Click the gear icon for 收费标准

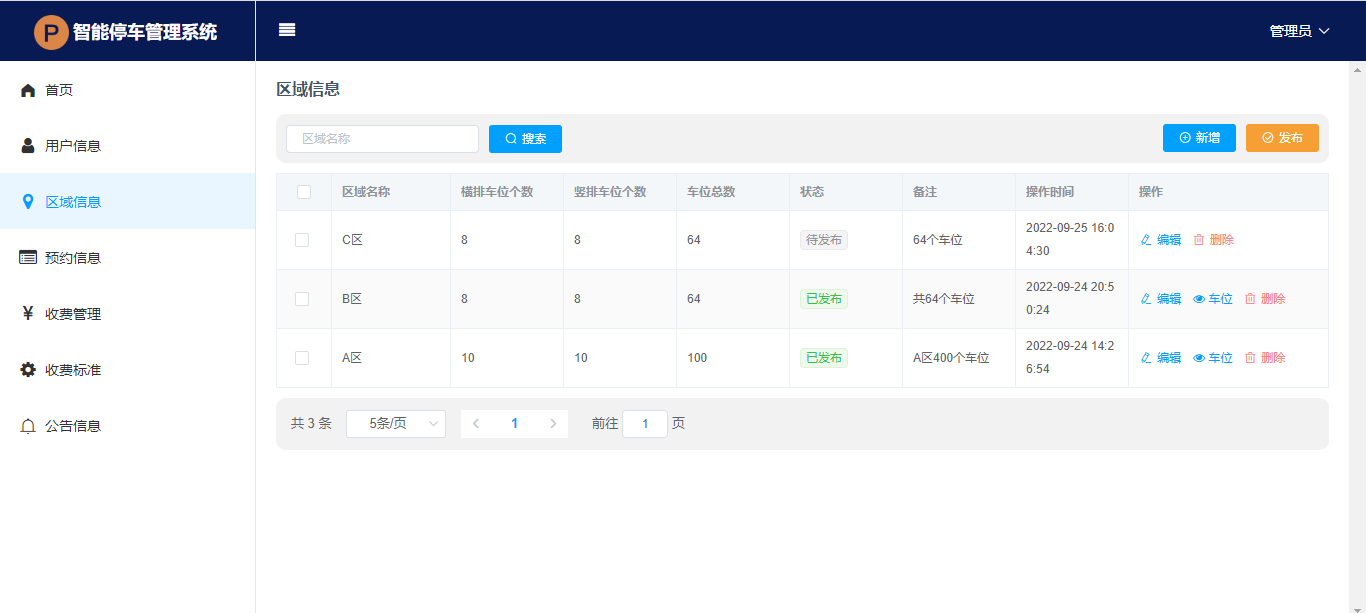pyautogui.click(x=28, y=370)
